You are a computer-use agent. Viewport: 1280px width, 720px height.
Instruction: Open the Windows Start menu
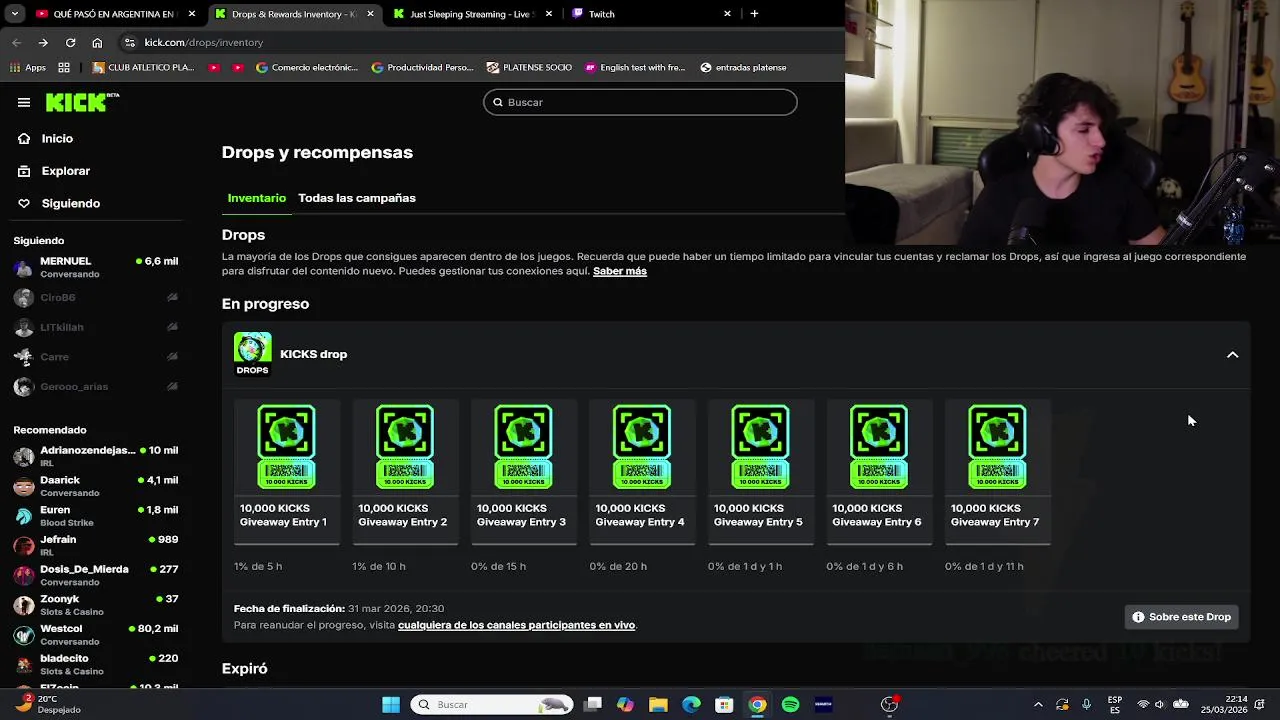click(391, 705)
